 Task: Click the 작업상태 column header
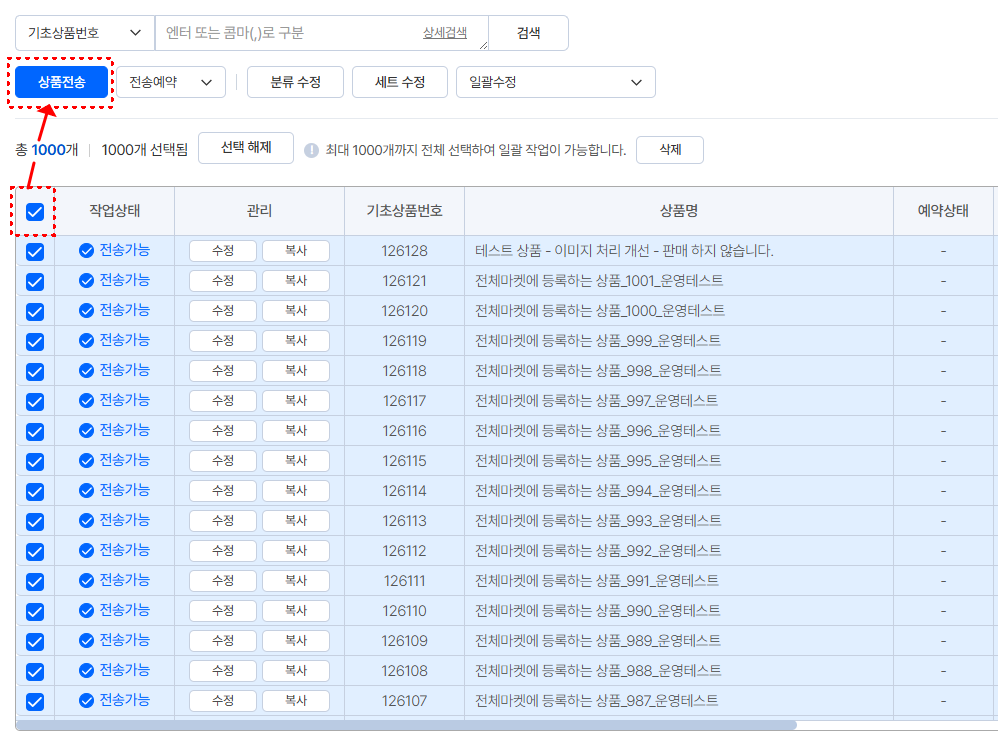tap(115, 211)
